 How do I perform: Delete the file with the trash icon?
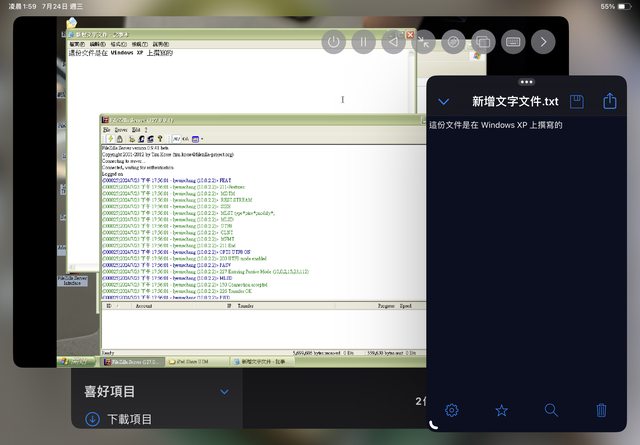coord(601,410)
